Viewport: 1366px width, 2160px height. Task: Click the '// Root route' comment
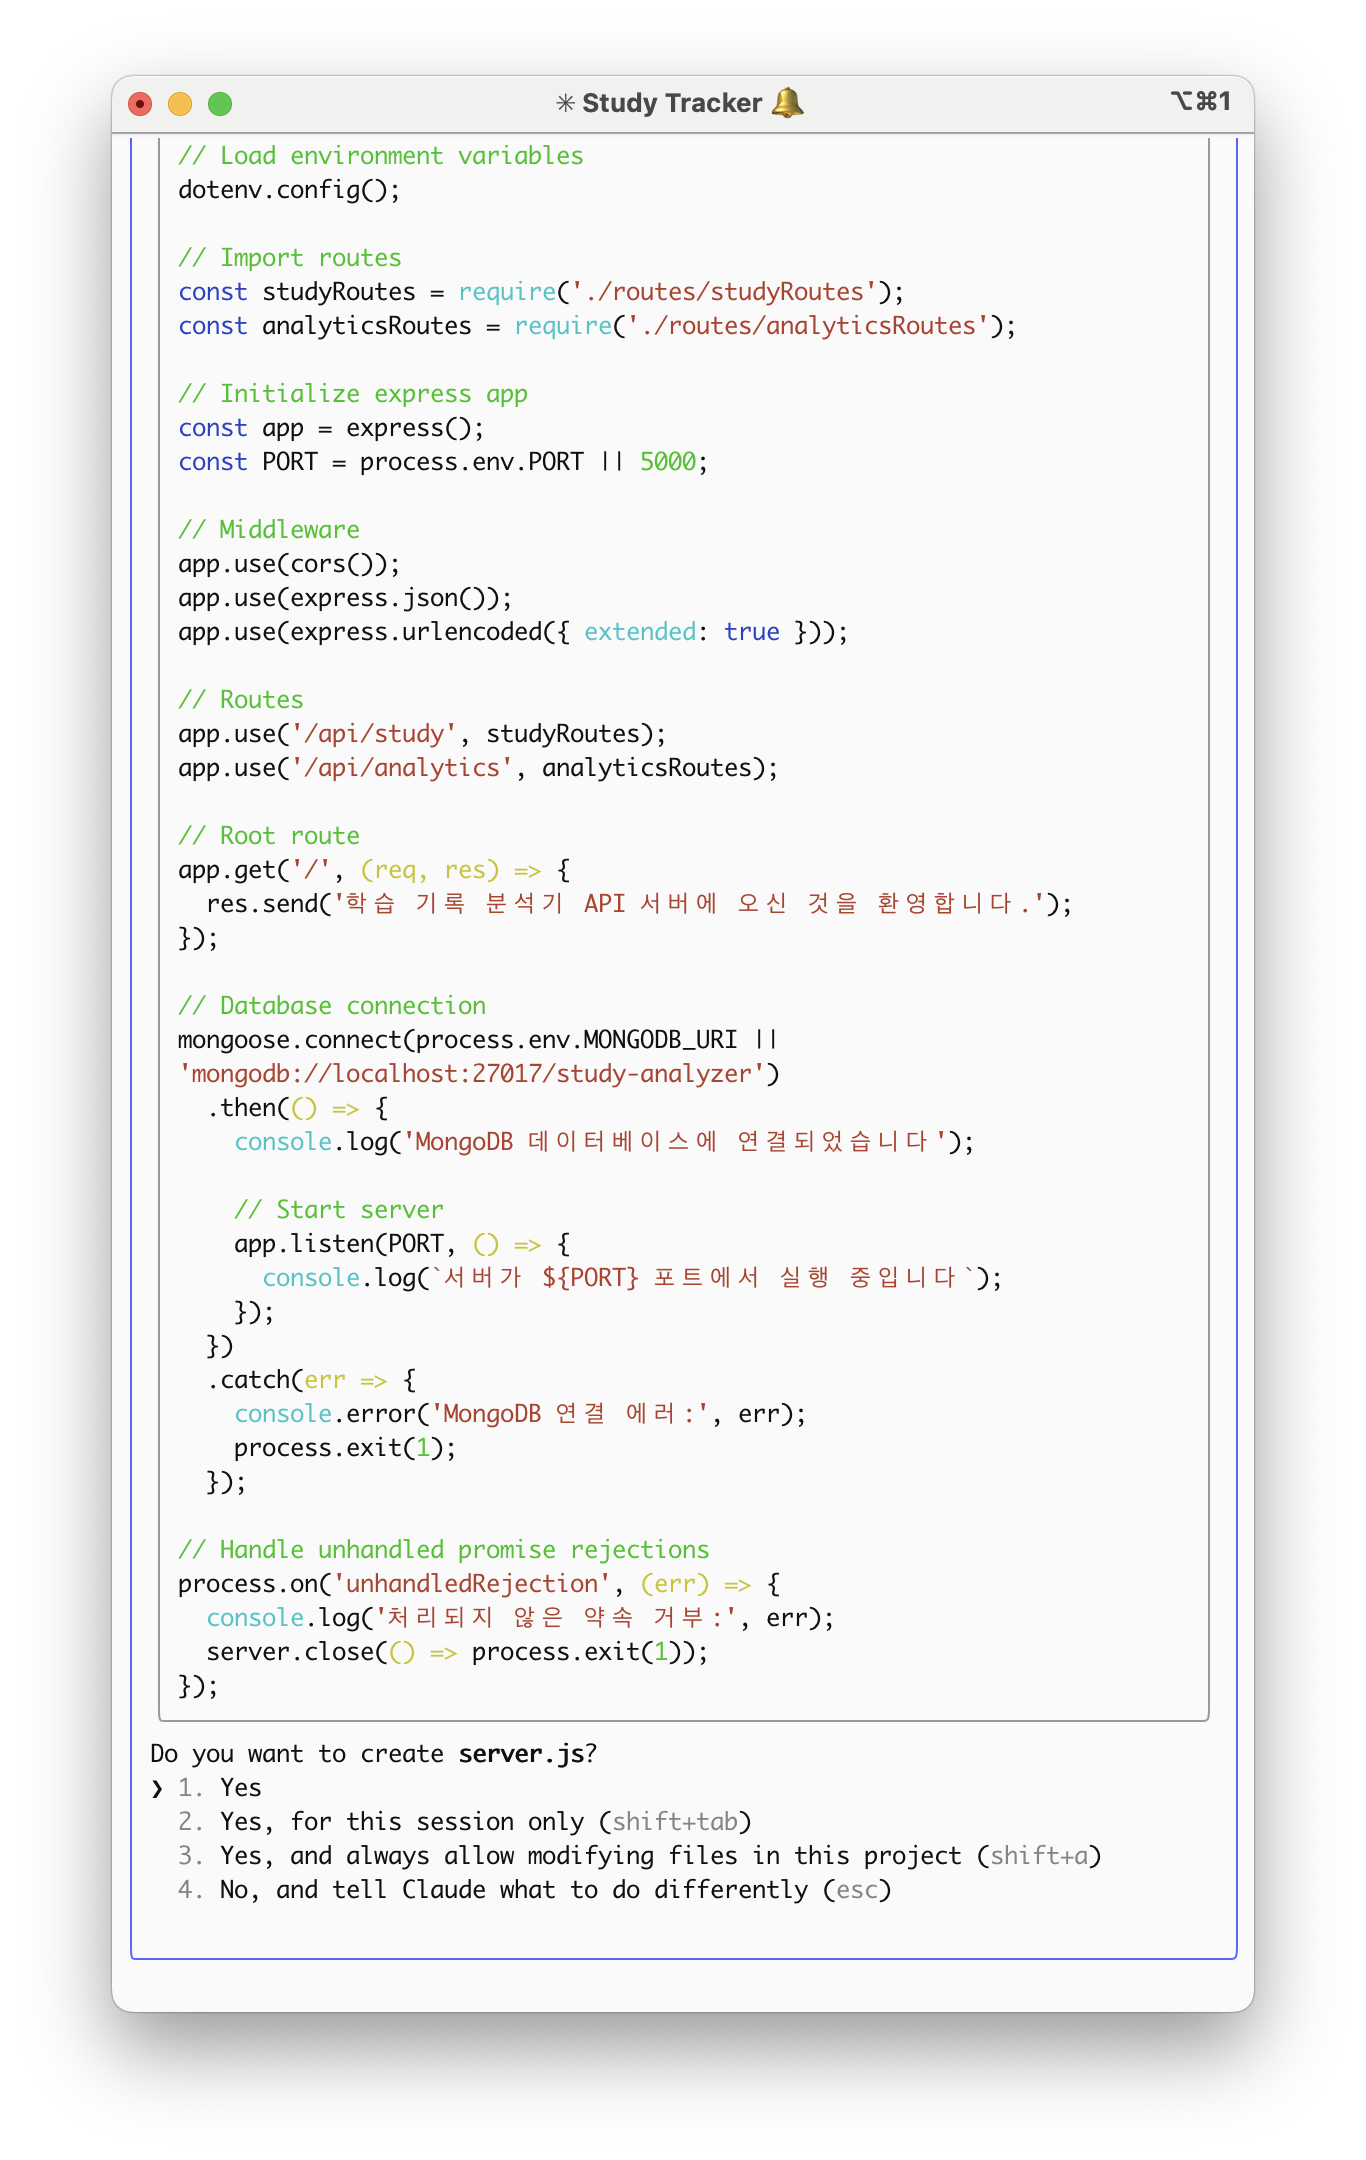pyautogui.click(x=269, y=835)
